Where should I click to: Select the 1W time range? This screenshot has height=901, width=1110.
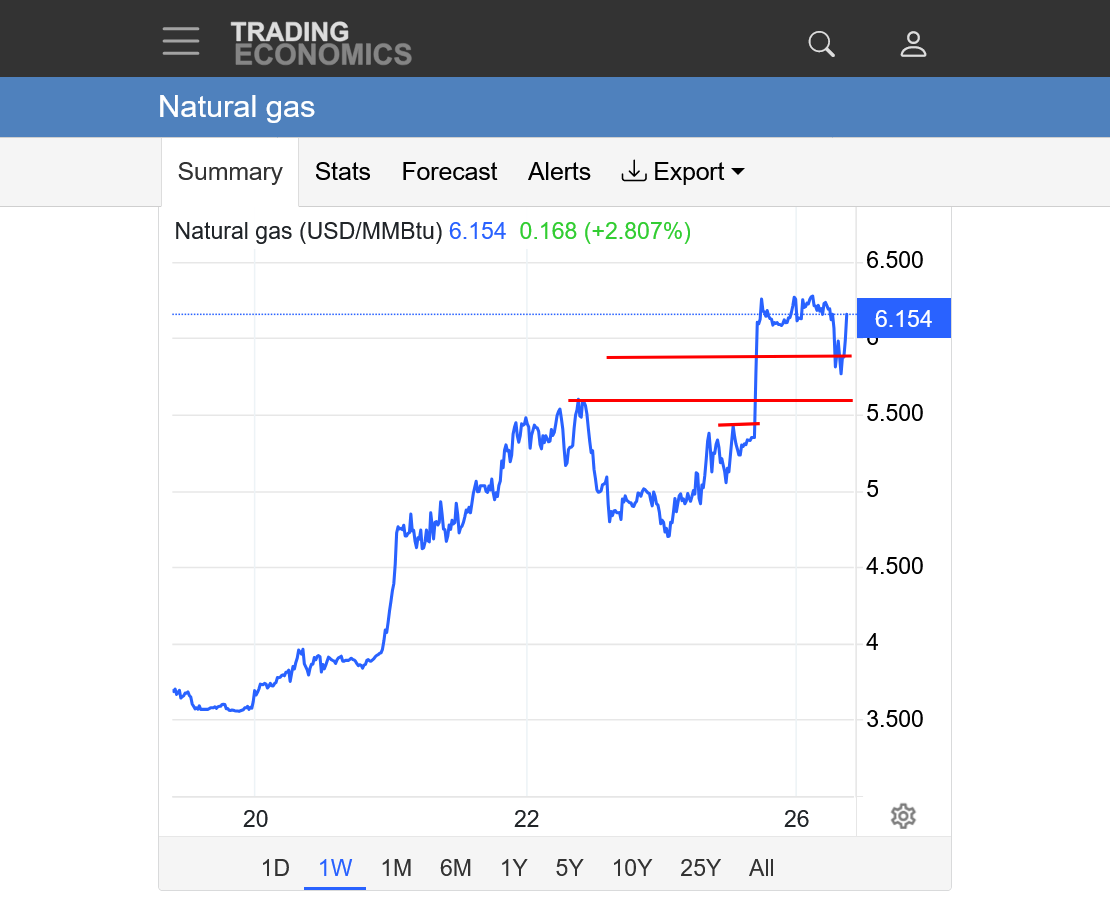[335, 868]
